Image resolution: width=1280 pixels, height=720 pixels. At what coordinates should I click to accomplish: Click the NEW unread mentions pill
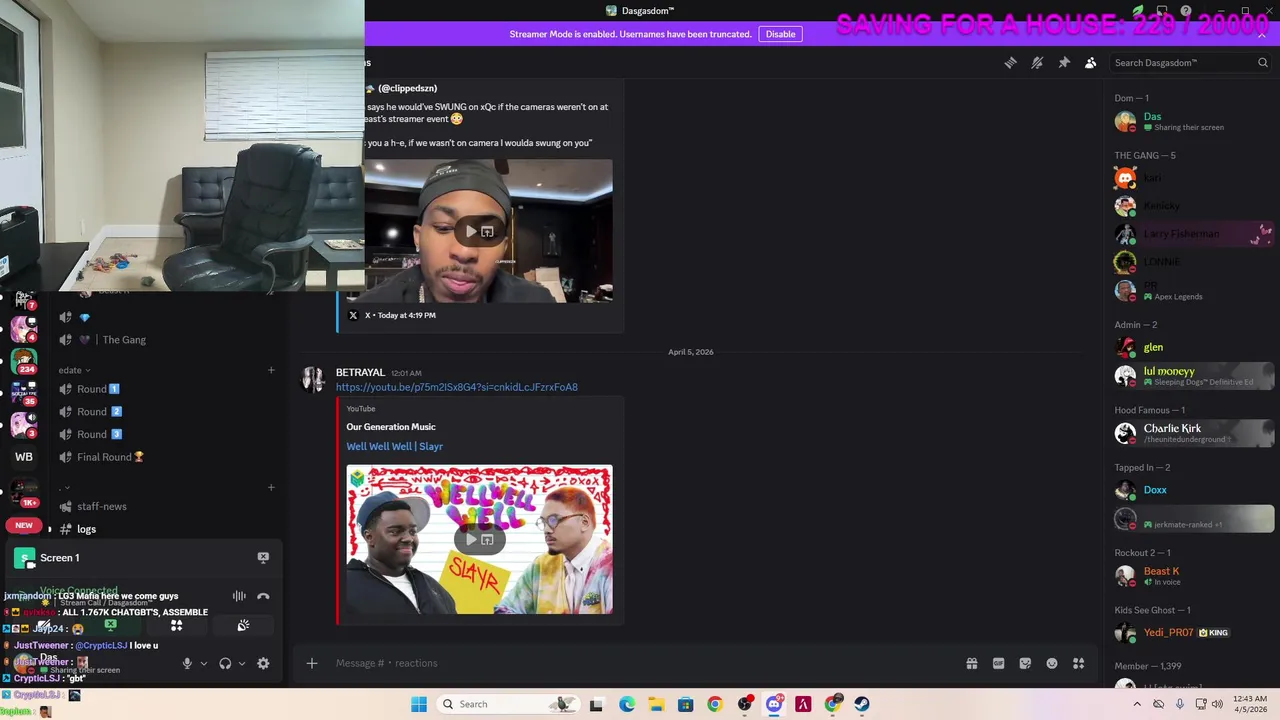[x=24, y=525]
